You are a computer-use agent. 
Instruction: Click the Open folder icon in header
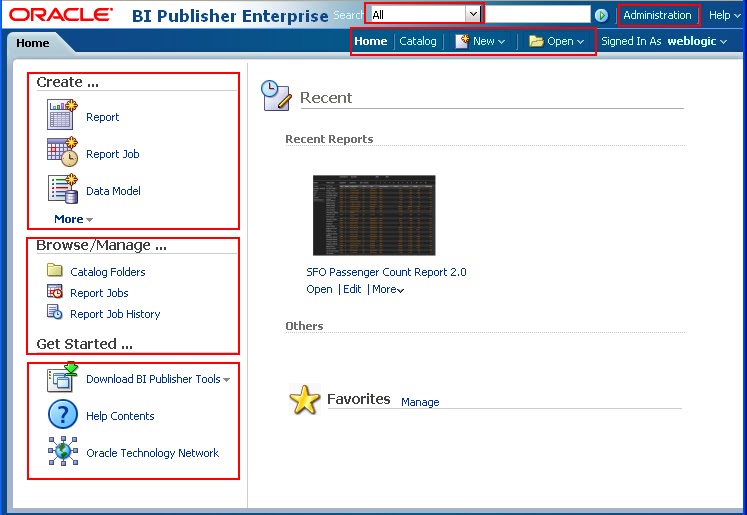coord(536,41)
